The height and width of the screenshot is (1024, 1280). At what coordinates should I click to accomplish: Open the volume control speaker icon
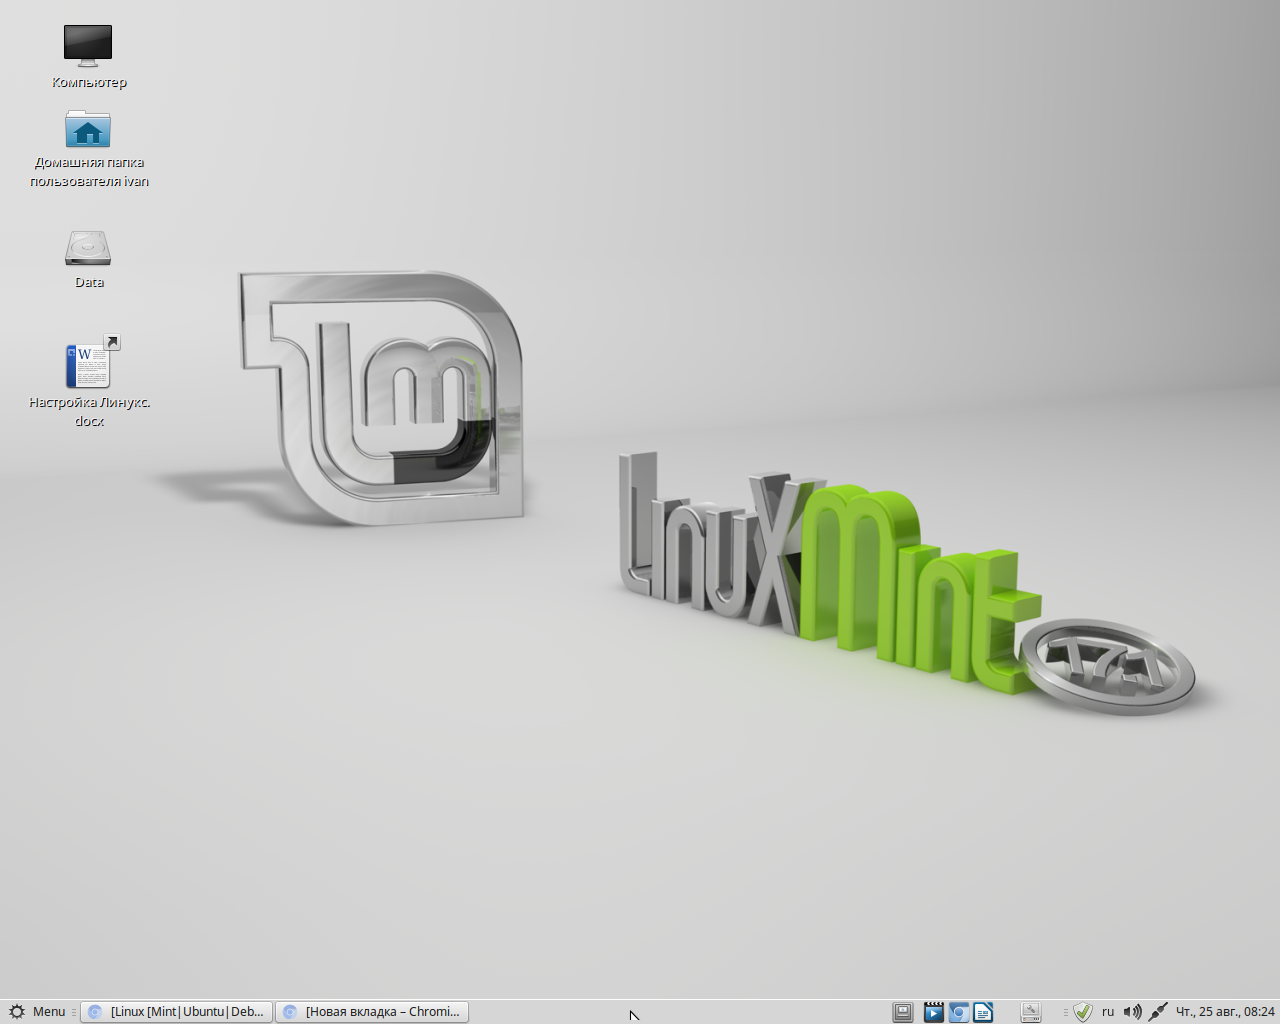(x=1132, y=1012)
